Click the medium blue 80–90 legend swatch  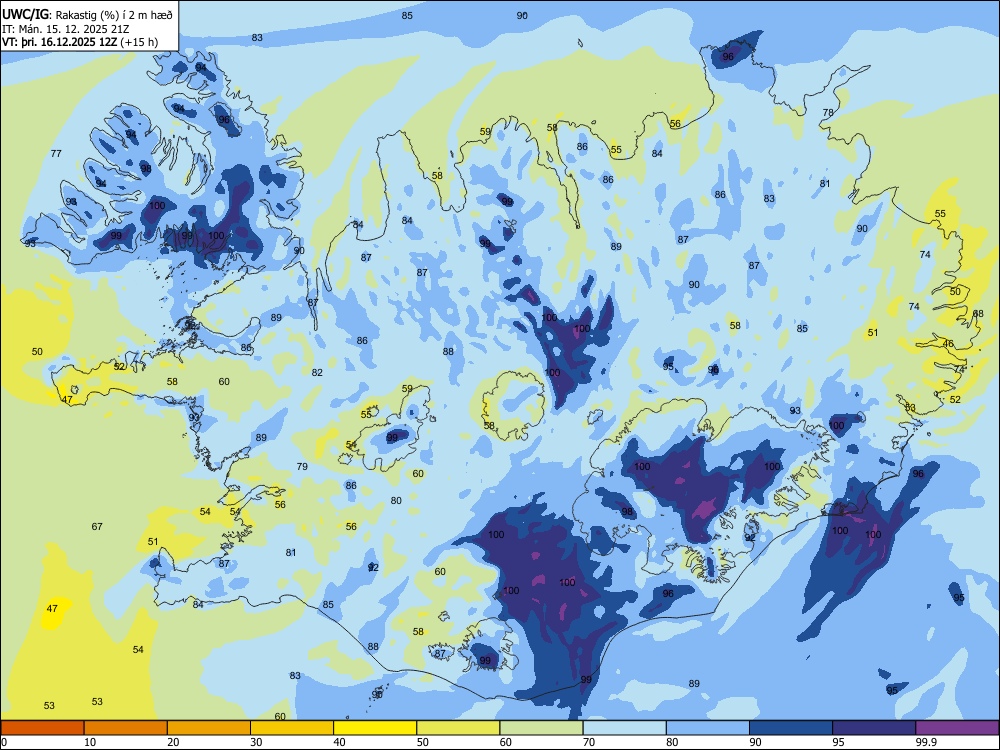708,728
